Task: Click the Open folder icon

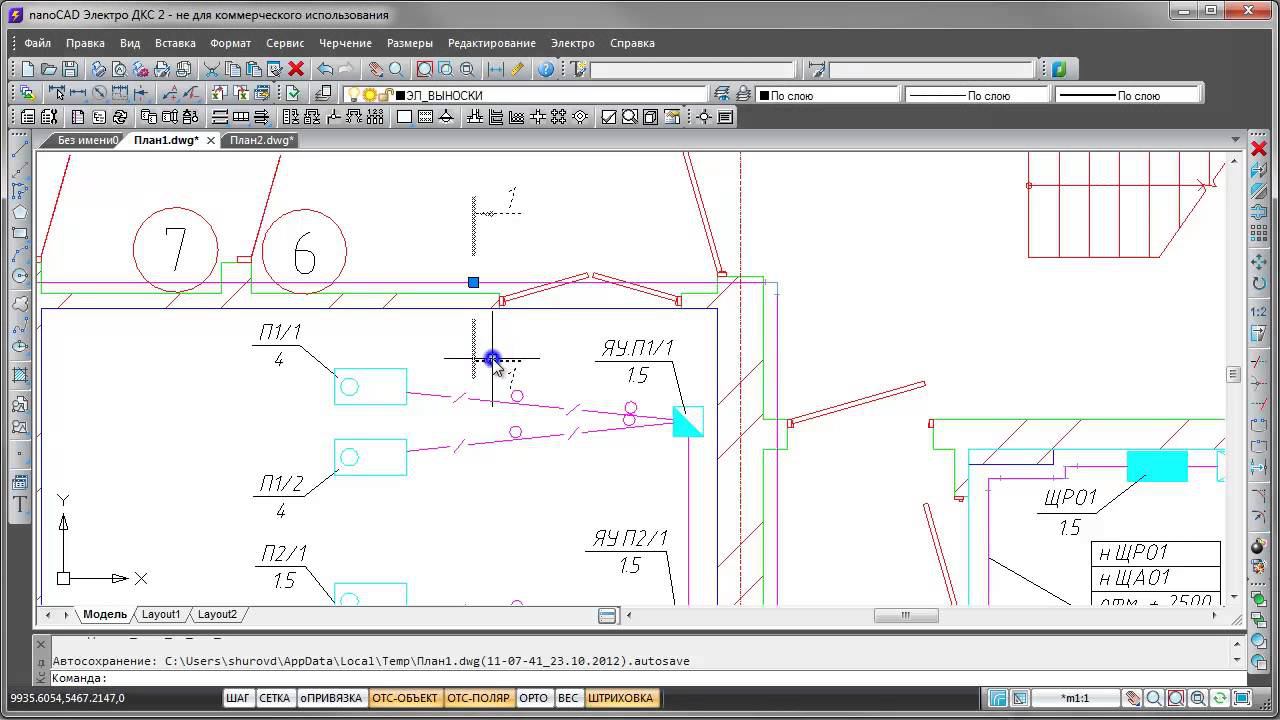Action: click(x=48, y=69)
